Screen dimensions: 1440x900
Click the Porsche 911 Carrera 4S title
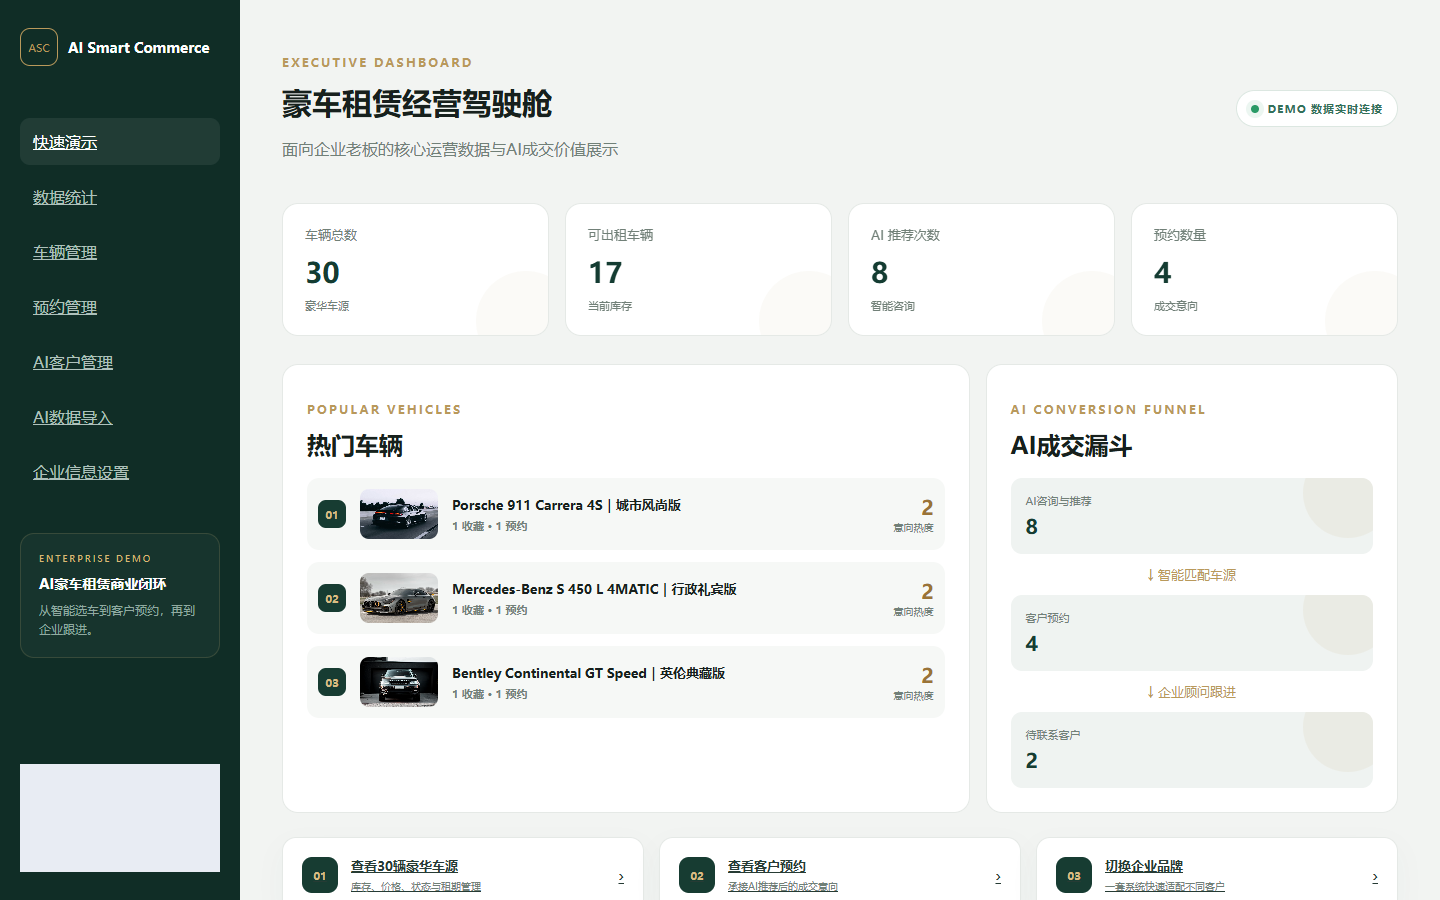pyautogui.click(x=566, y=505)
